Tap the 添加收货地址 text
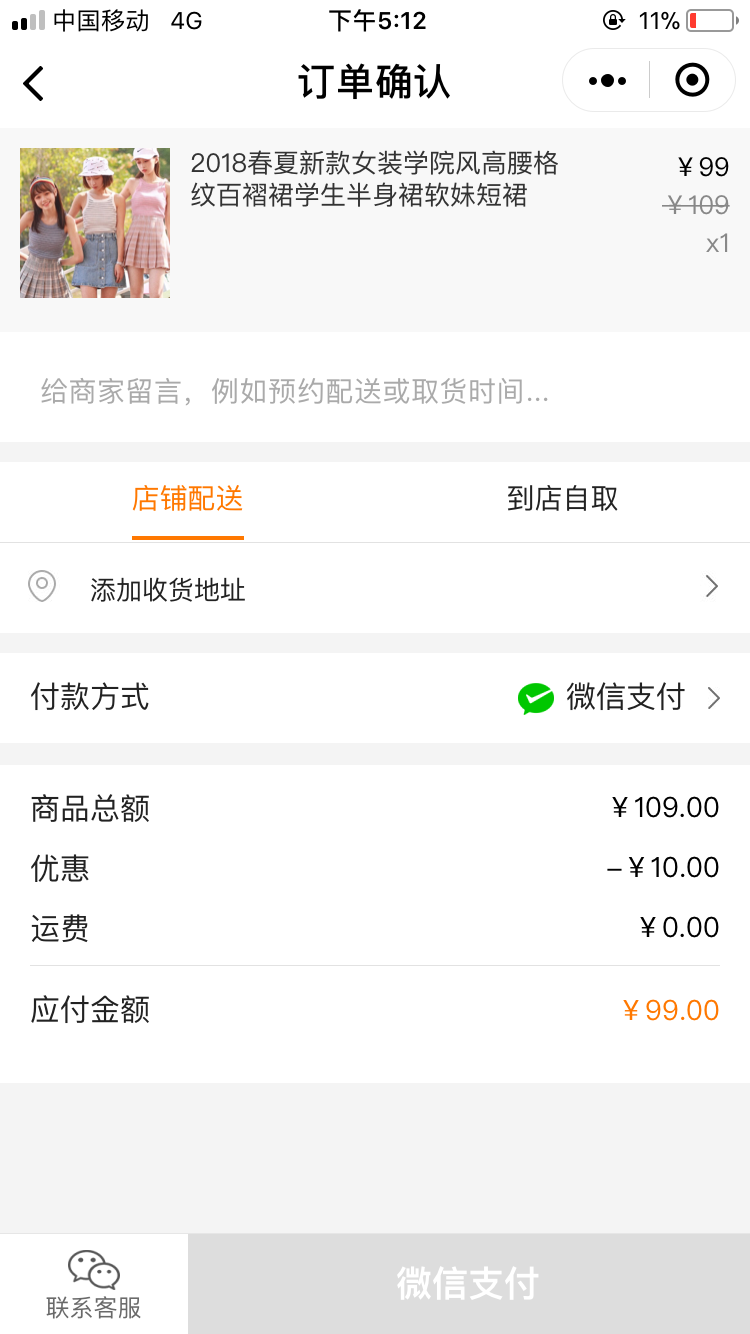750x1334 pixels. coord(168,590)
